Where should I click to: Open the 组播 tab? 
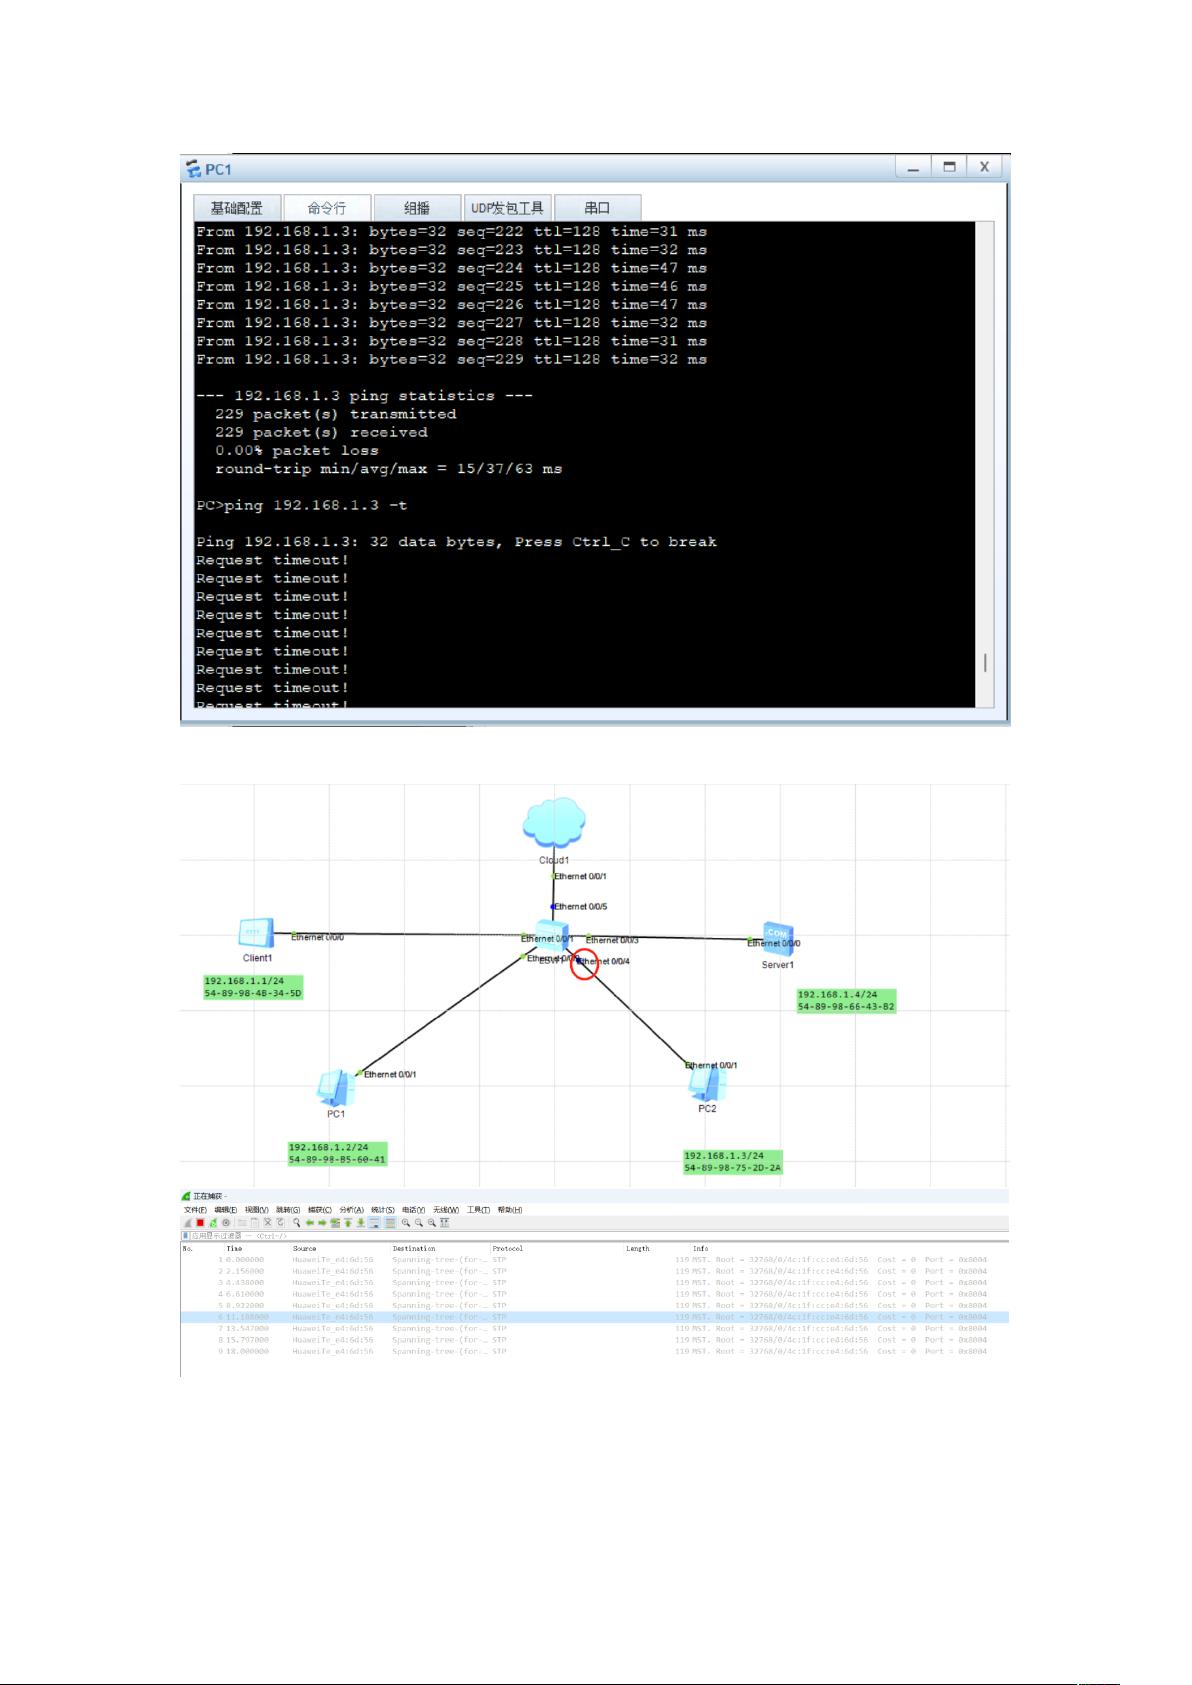click(x=416, y=208)
